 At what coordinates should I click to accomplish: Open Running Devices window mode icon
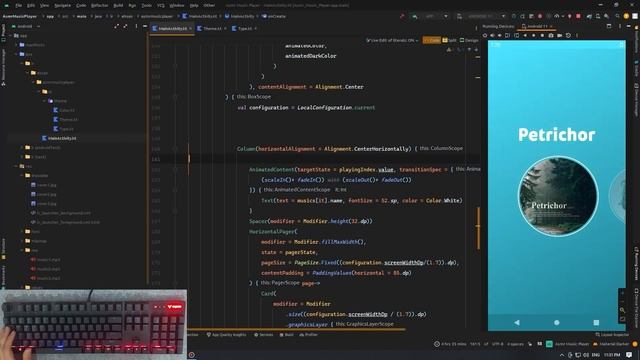(x=609, y=26)
